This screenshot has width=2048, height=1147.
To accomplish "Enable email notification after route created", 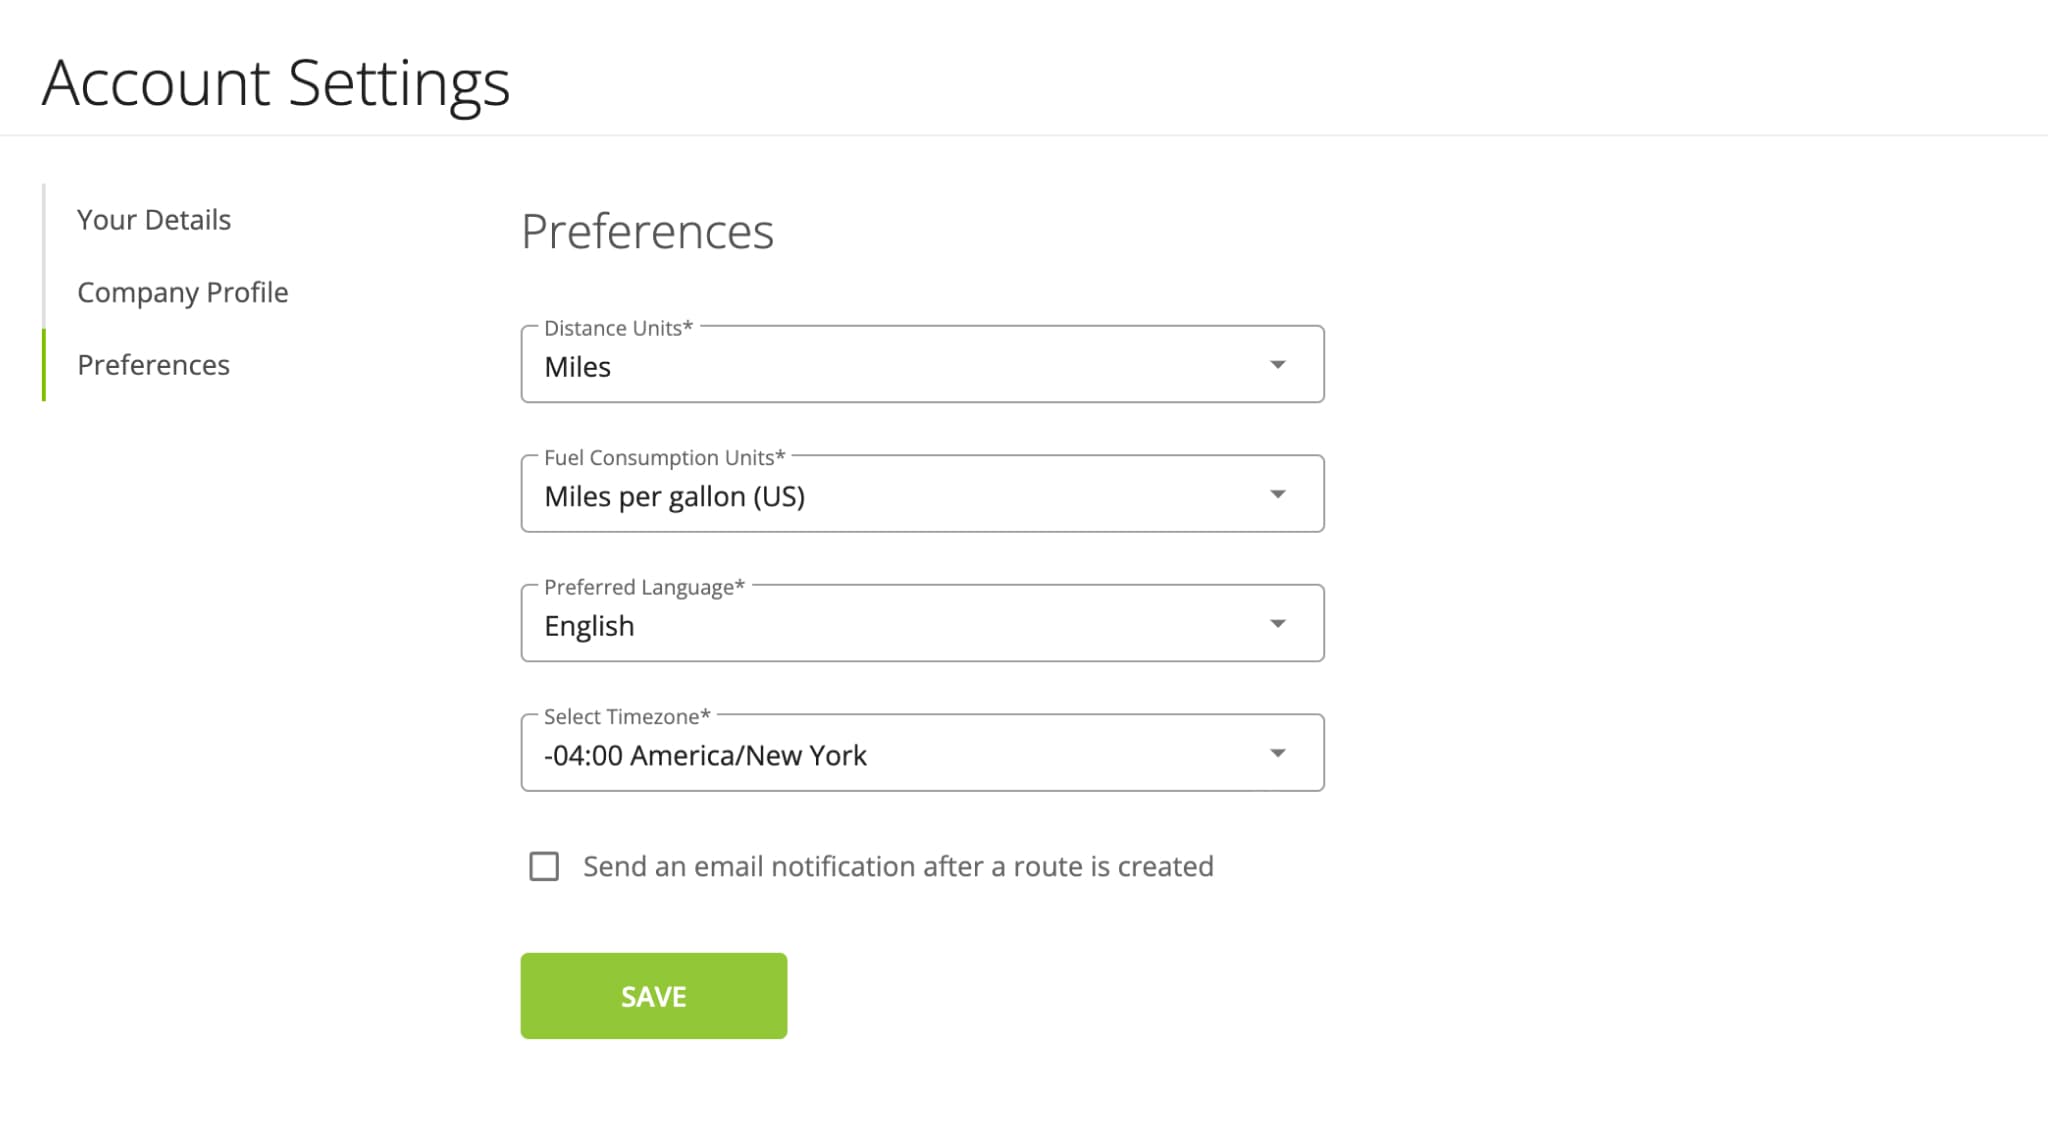I will click(x=544, y=866).
